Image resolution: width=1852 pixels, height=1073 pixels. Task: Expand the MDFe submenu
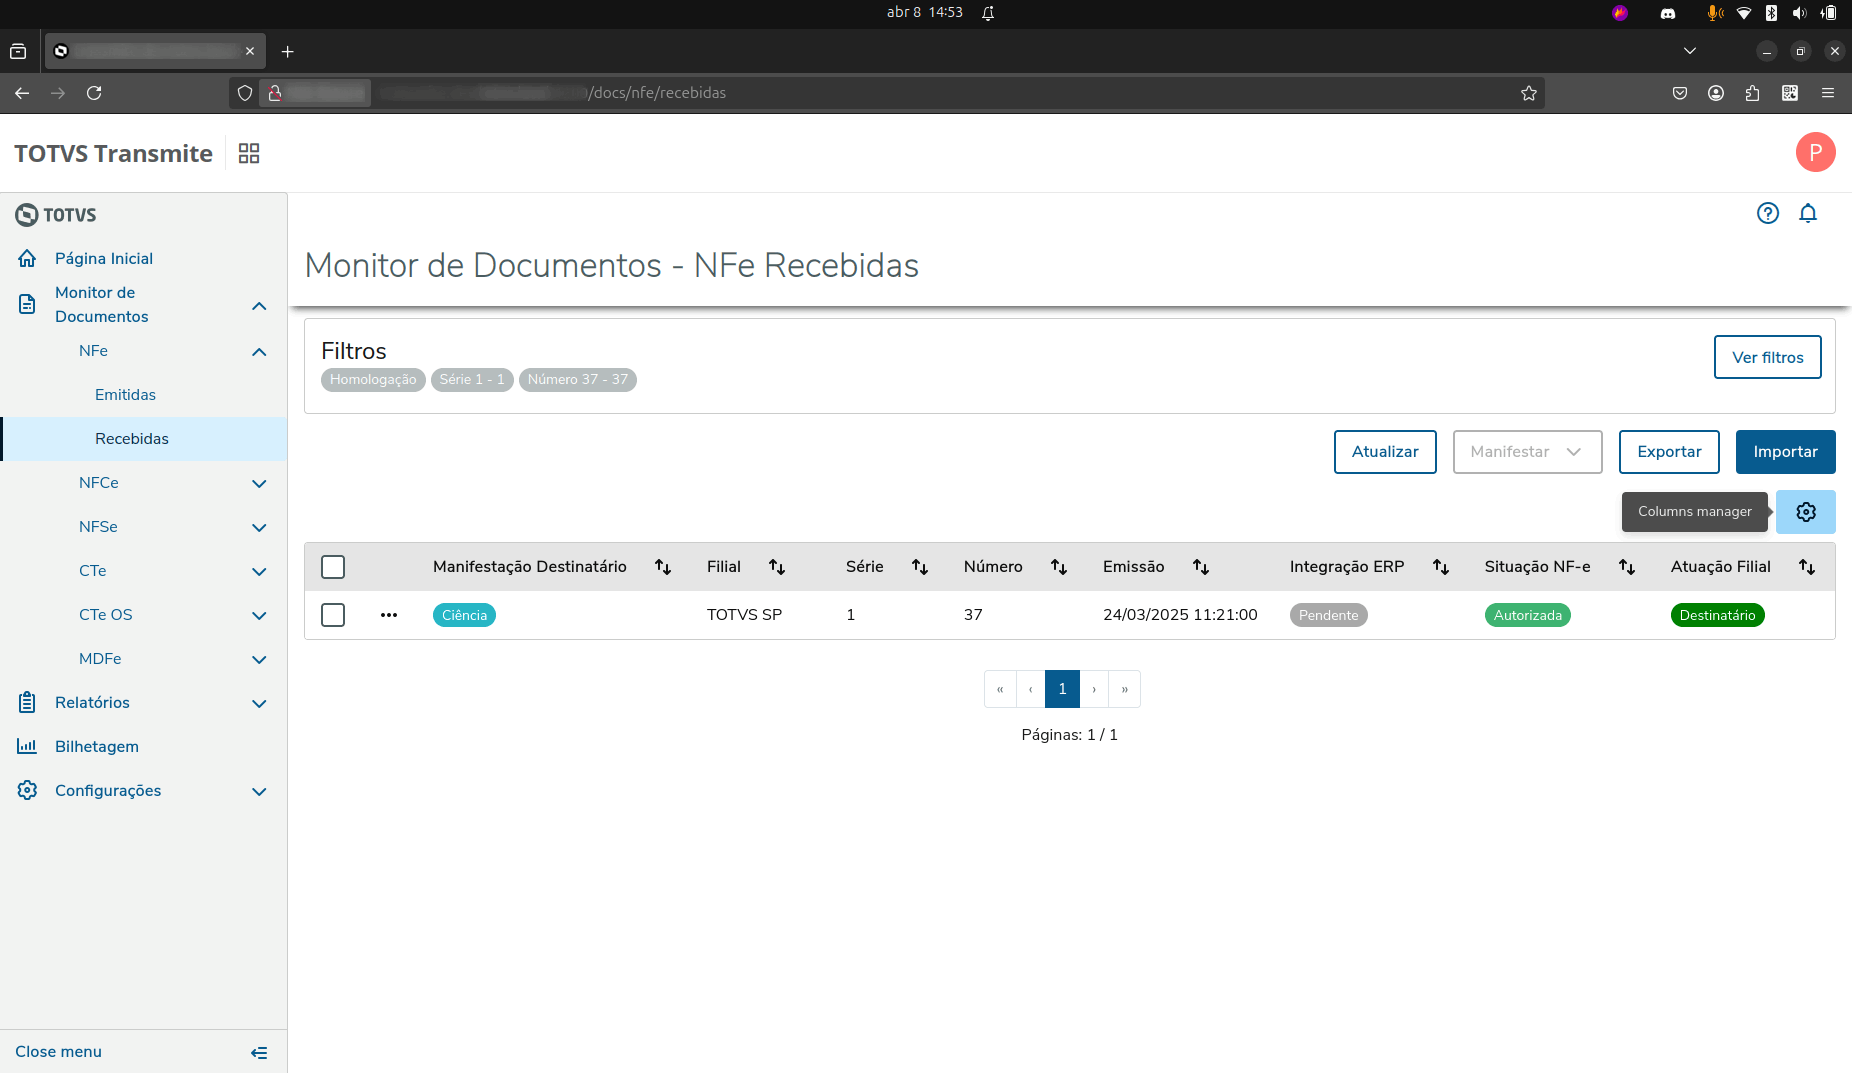click(x=259, y=659)
